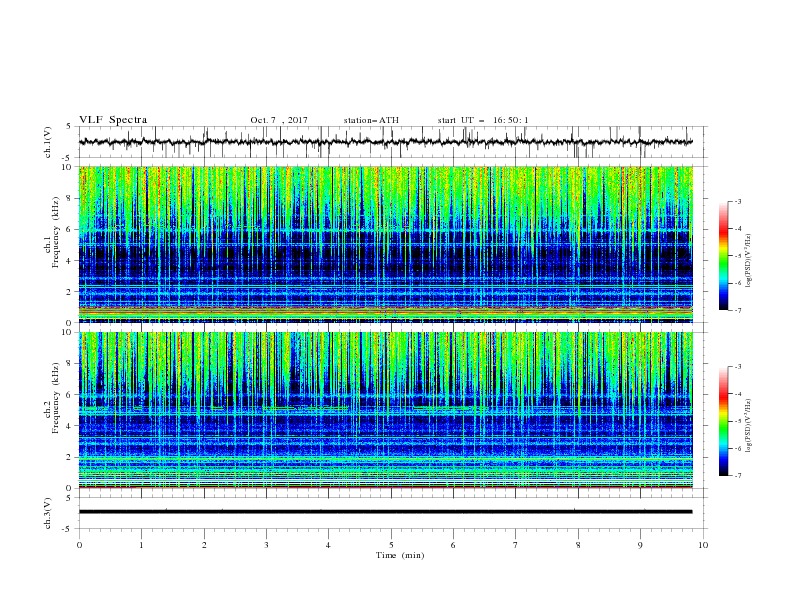Click time axis tick label "2"
Image resolution: width=792 pixels, height=612 pixels.
click(x=204, y=545)
